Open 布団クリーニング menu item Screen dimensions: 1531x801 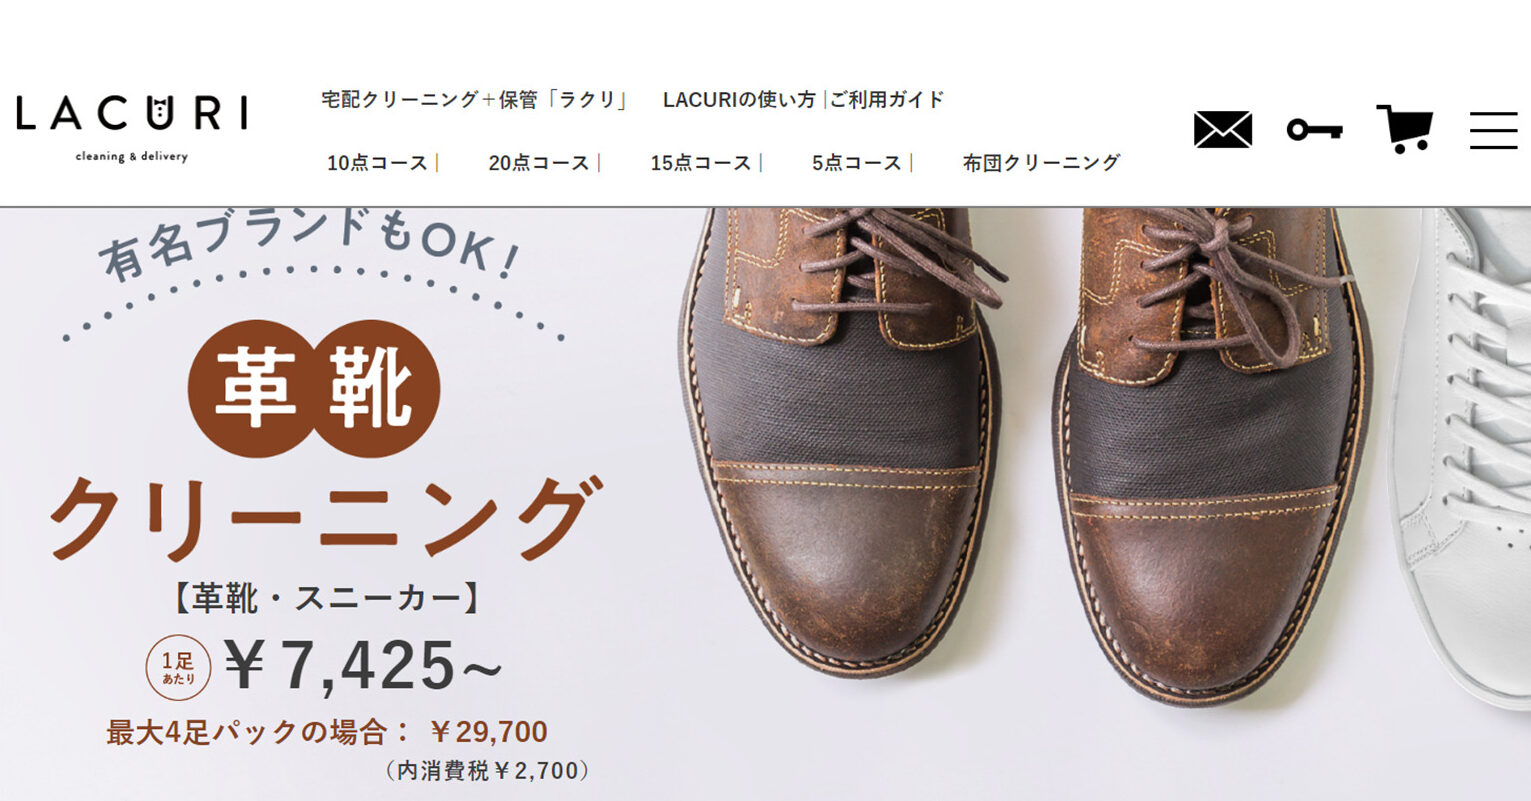(x=1041, y=163)
